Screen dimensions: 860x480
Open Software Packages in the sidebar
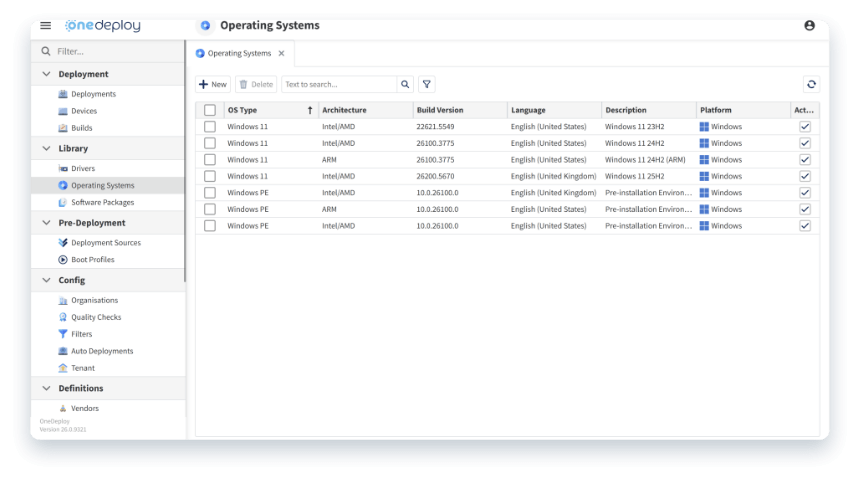coord(102,202)
